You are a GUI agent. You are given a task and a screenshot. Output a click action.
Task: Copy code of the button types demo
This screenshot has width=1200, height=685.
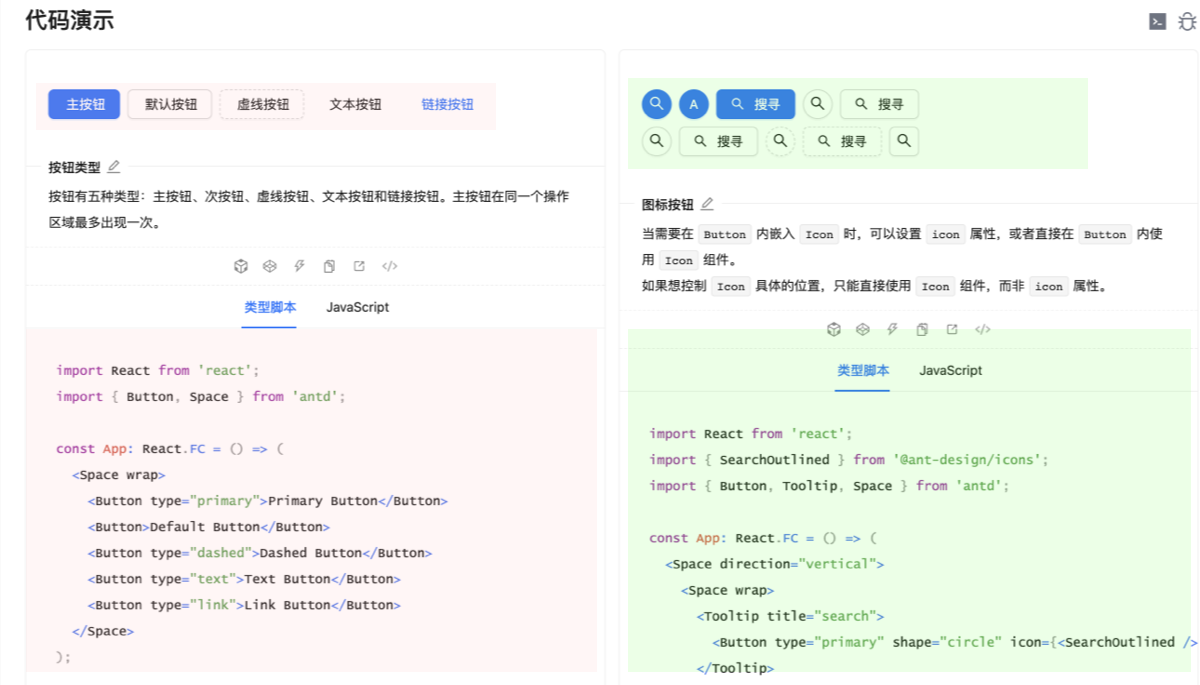(x=329, y=266)
